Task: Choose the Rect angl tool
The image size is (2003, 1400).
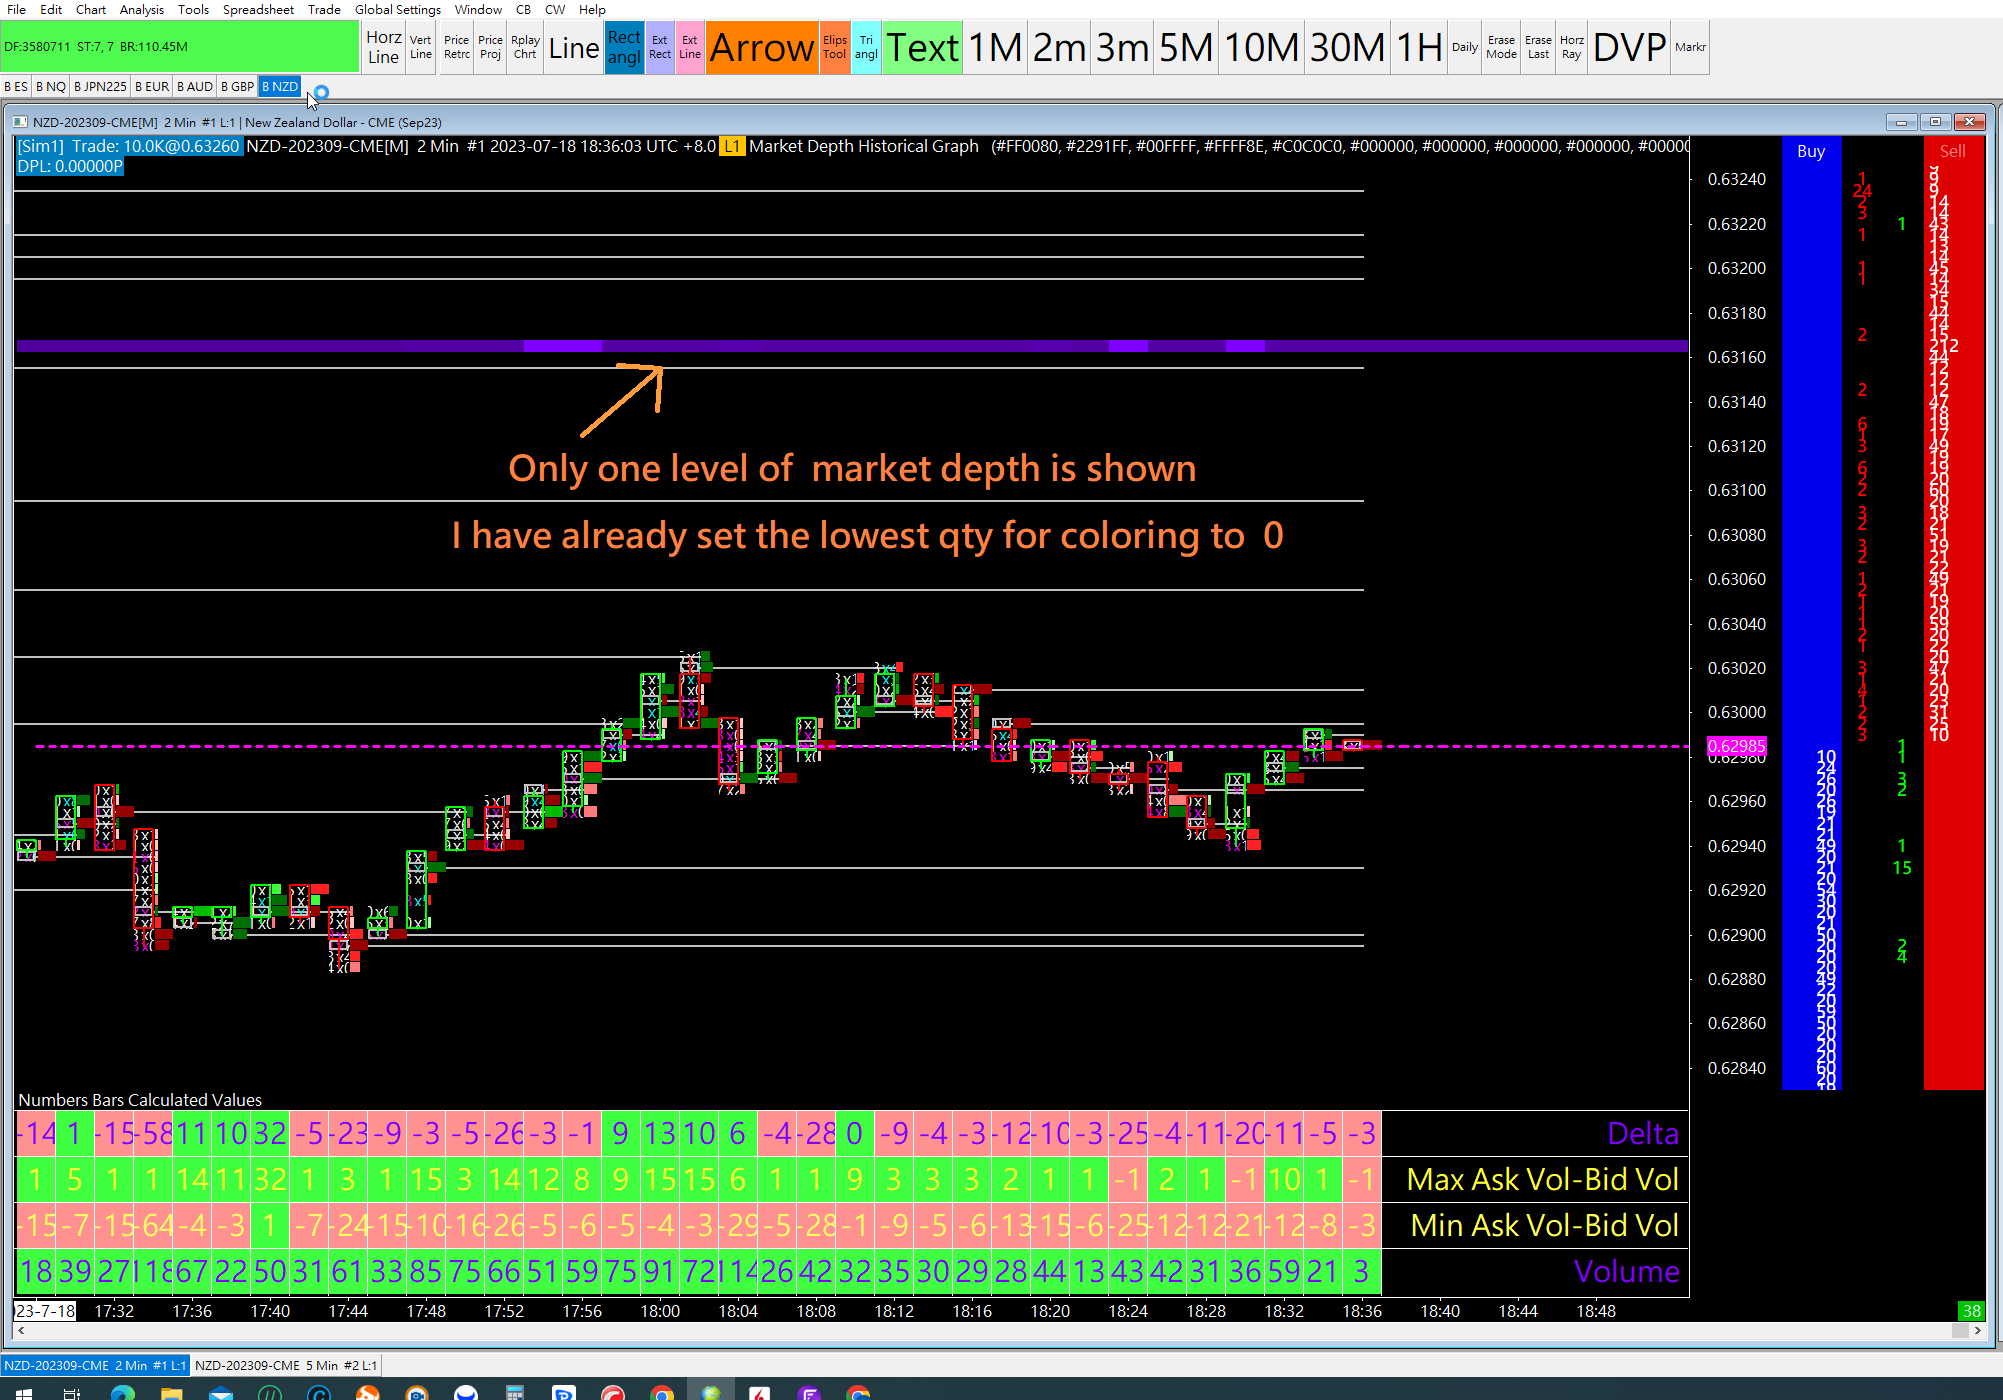Action: [624, 47]
